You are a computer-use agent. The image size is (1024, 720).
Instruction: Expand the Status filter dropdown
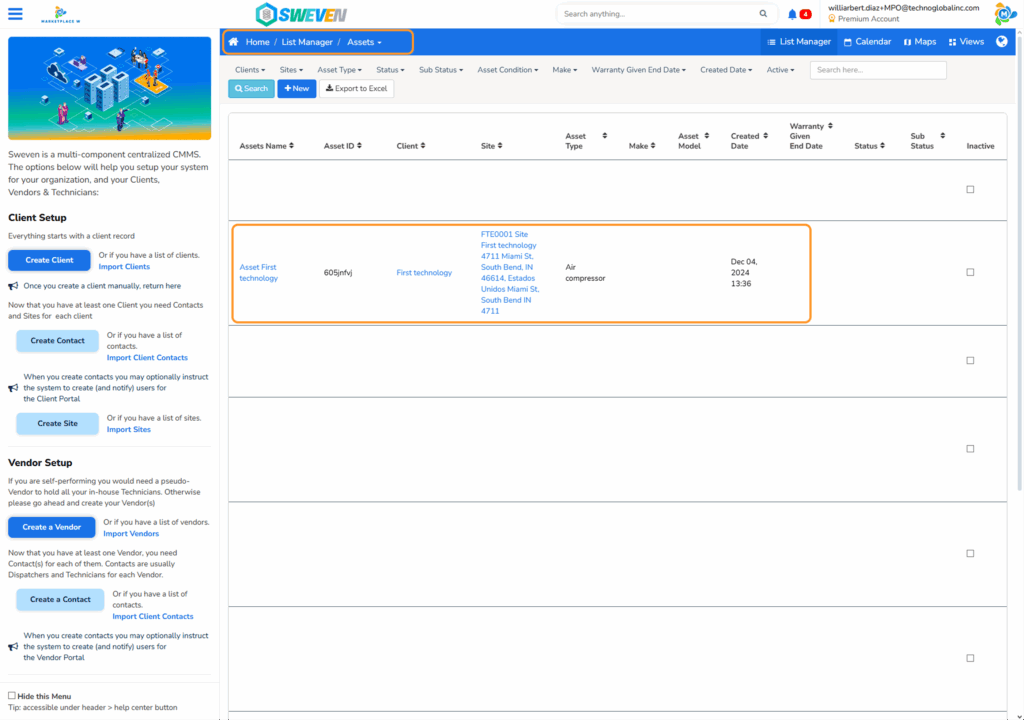[390, 70]
